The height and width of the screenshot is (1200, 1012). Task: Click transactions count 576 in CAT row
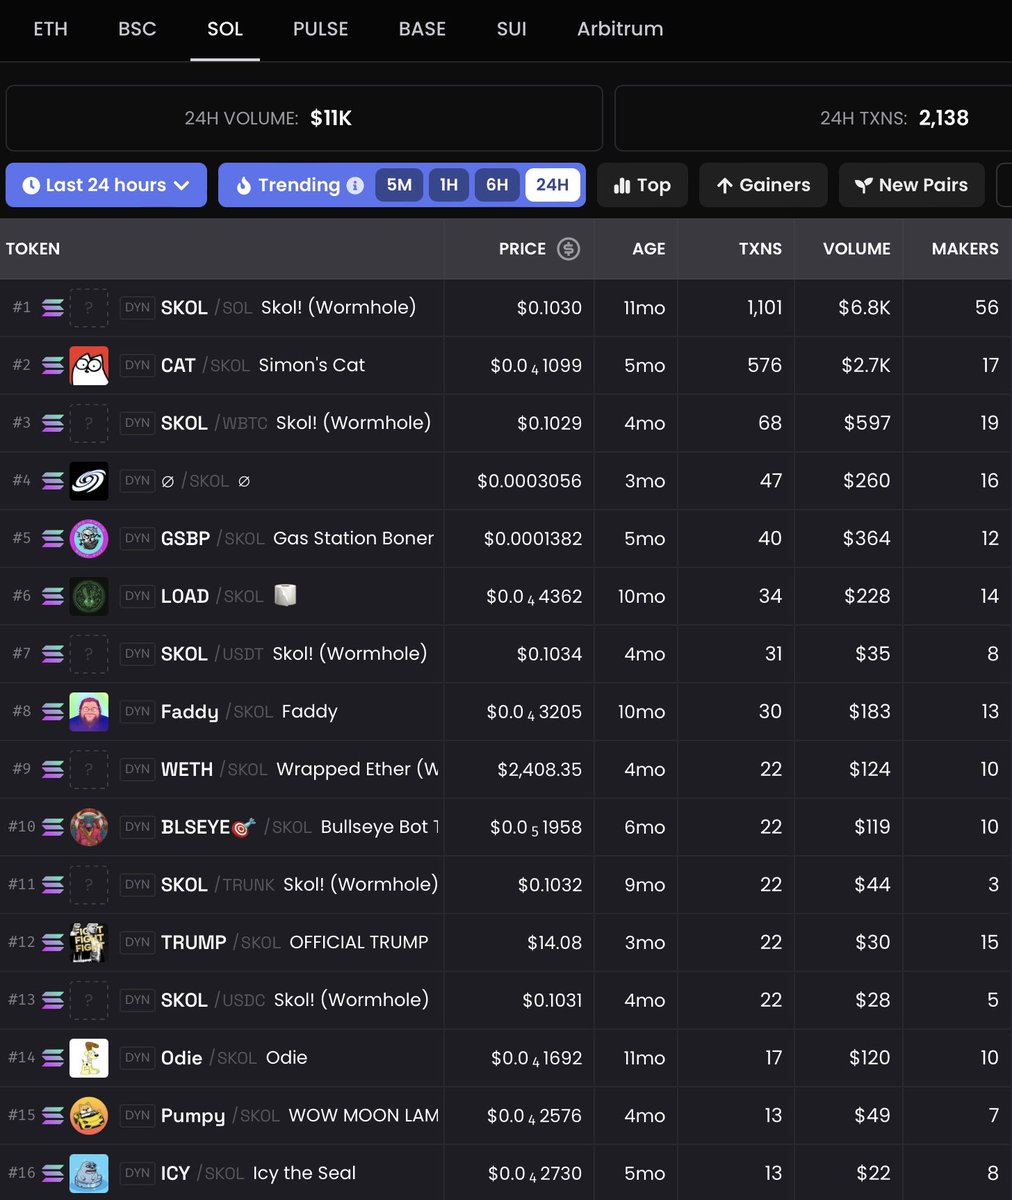click(764, 366)
